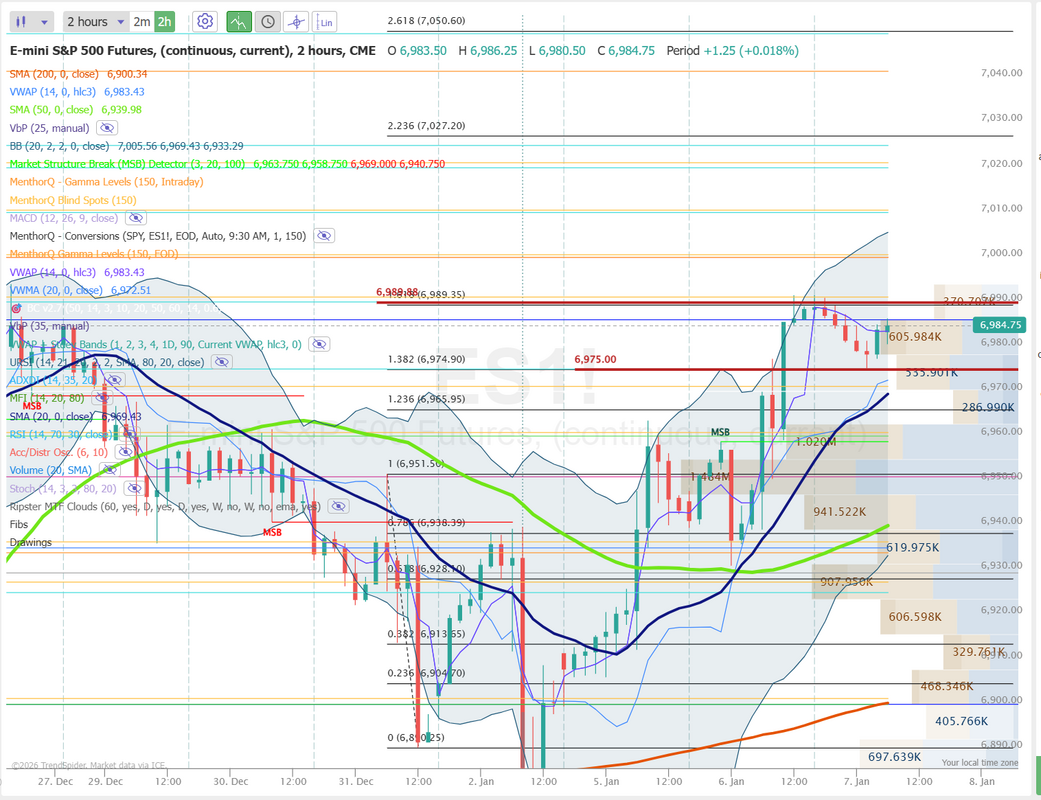Select the 2h timeframe shortcut
Viewport: 1041px width, 800px height.
click(165, 21)
